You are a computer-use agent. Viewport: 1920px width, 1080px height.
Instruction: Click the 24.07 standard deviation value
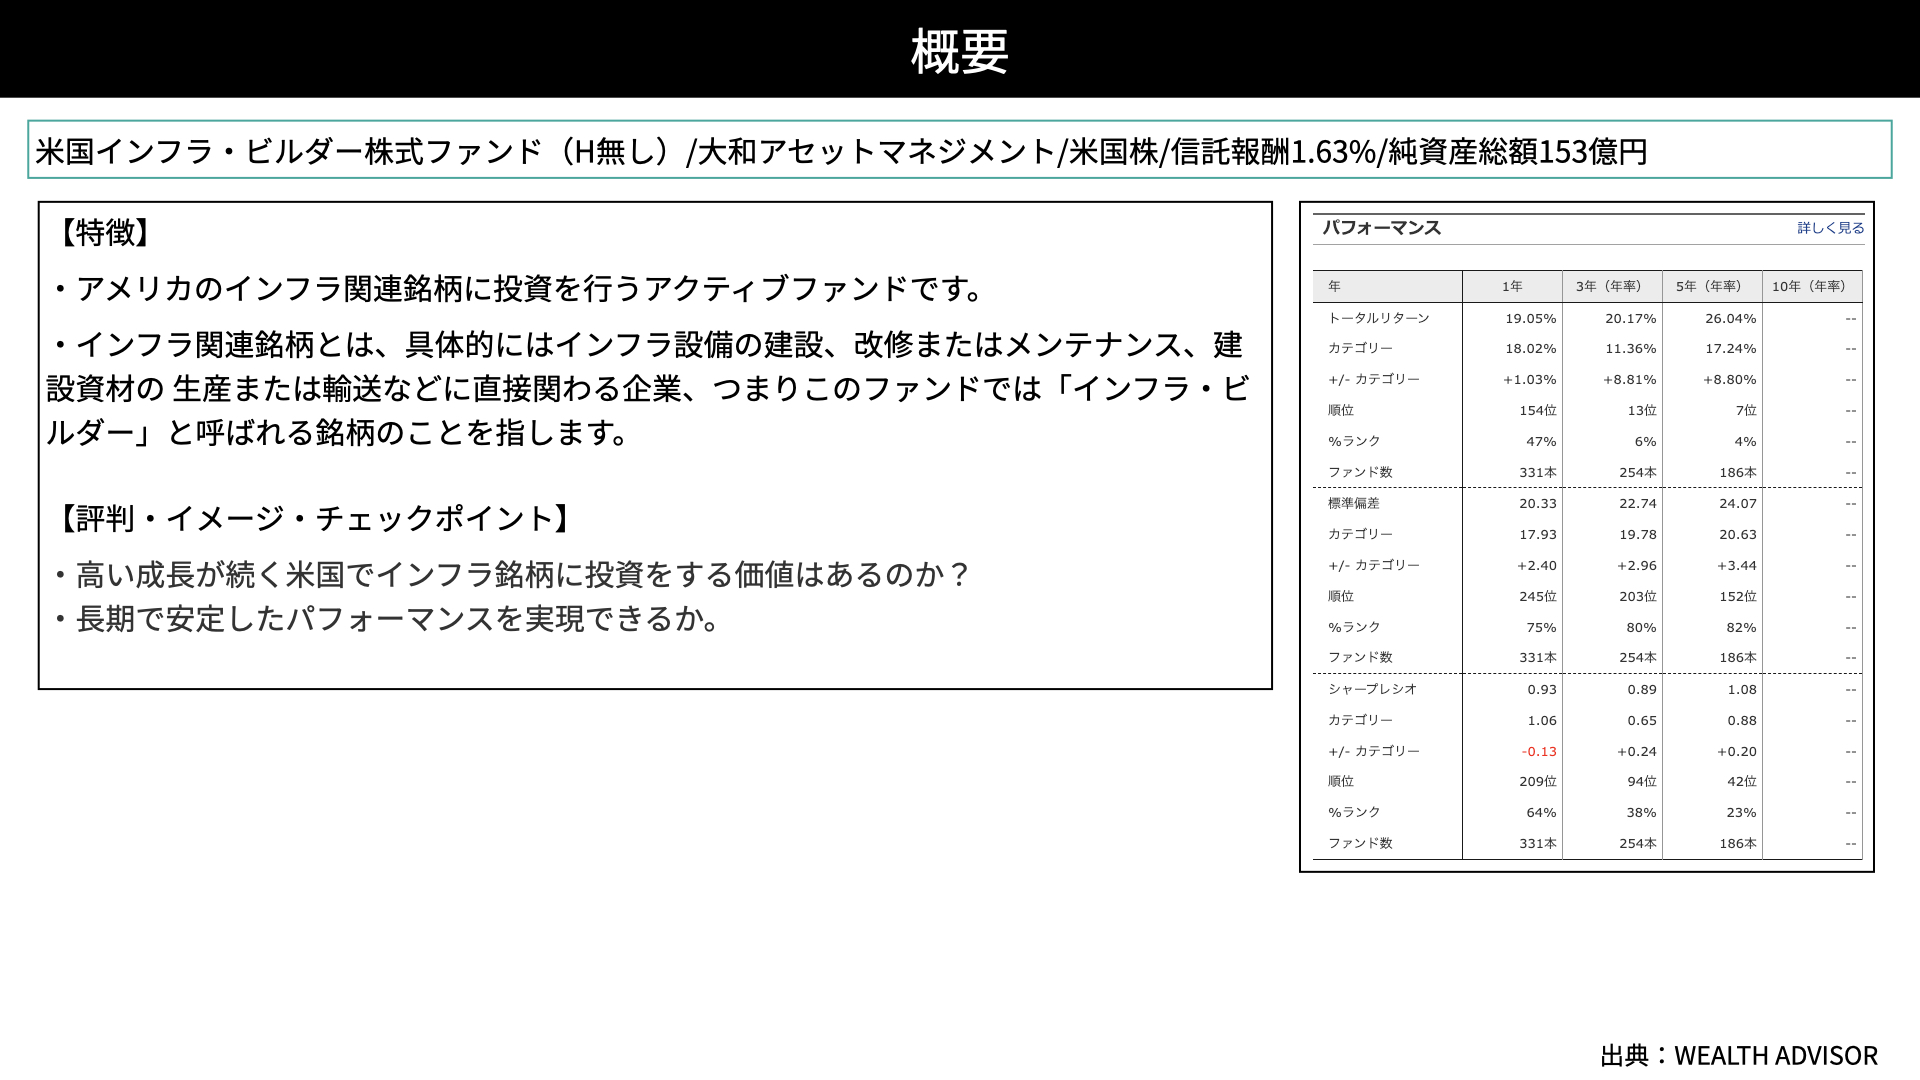coord(1737,504)
